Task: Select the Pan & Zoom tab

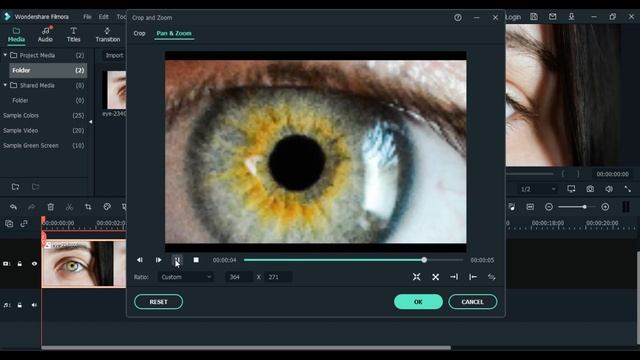Action: tap(174, 33)
